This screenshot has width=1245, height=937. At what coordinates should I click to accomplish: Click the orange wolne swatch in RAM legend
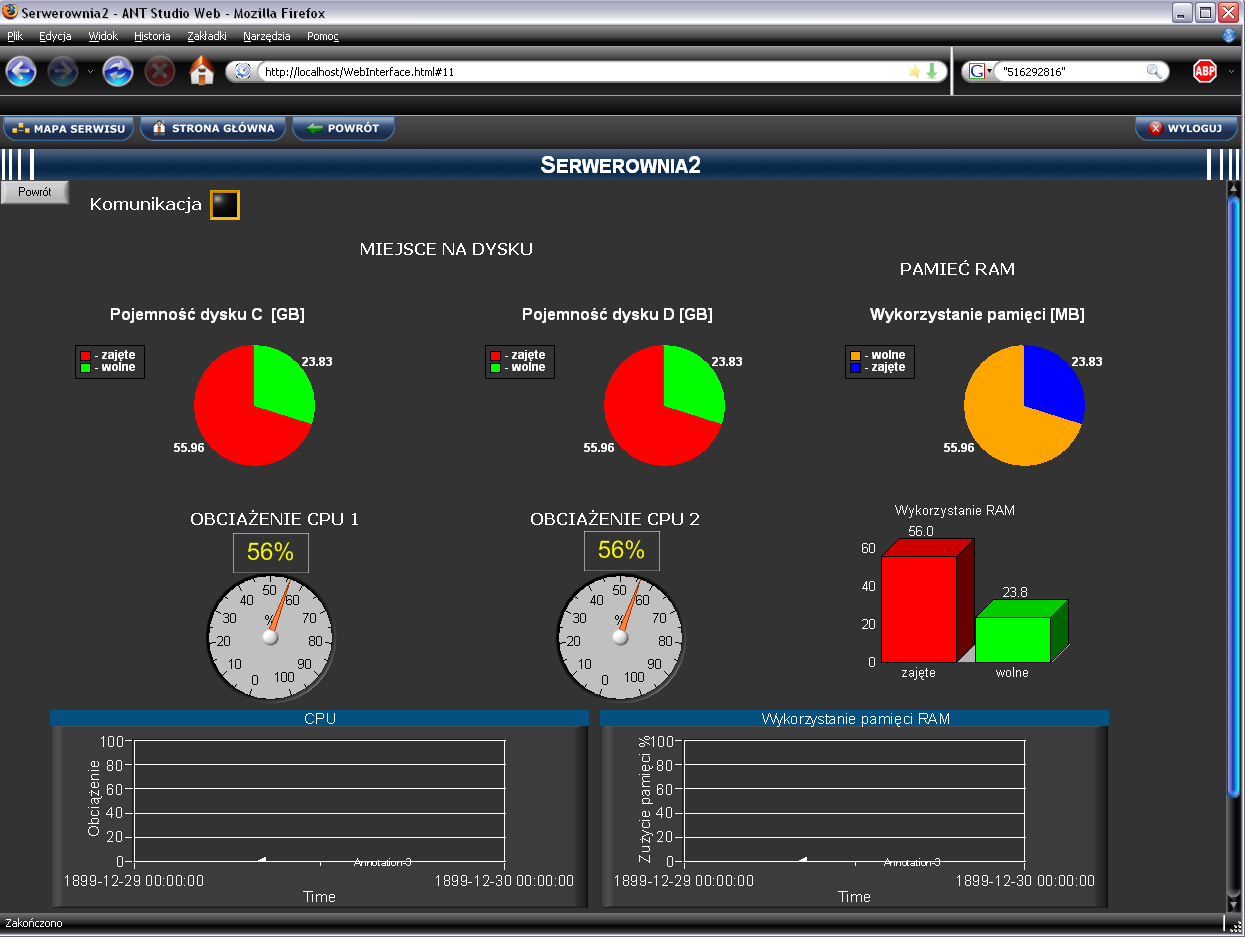(856, 356)
